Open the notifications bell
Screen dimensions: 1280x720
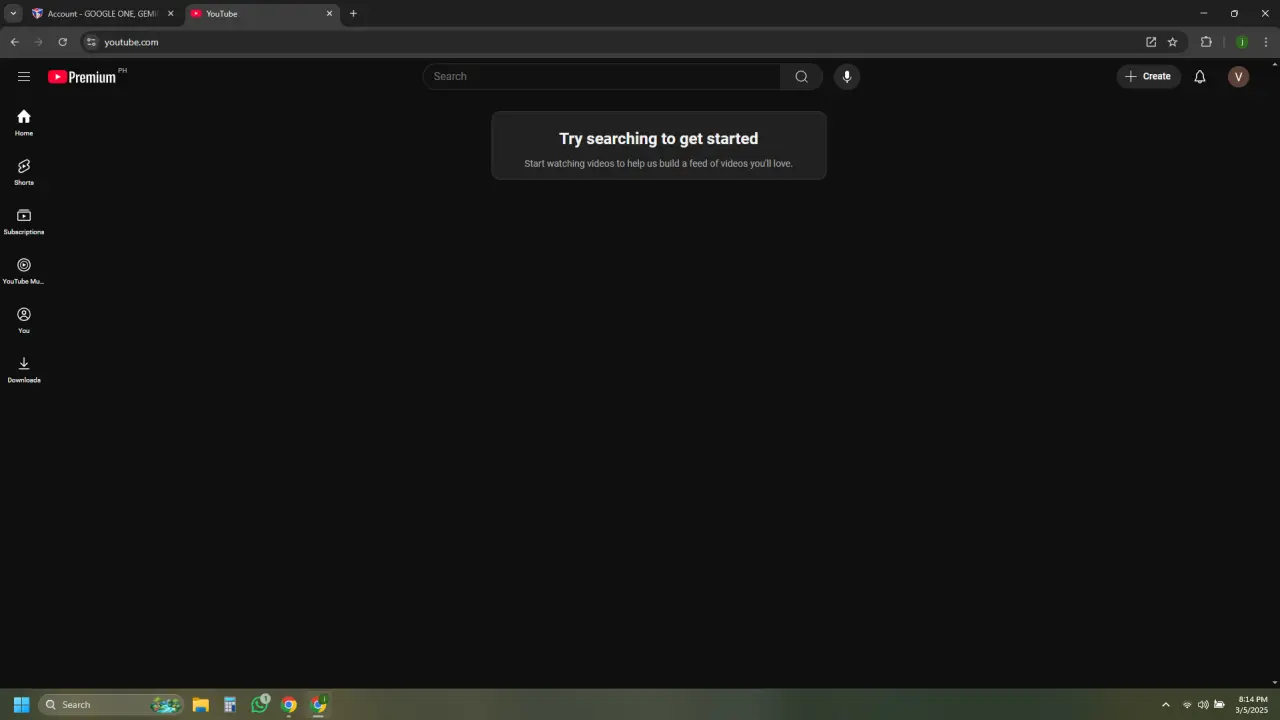pos(1200,77)
